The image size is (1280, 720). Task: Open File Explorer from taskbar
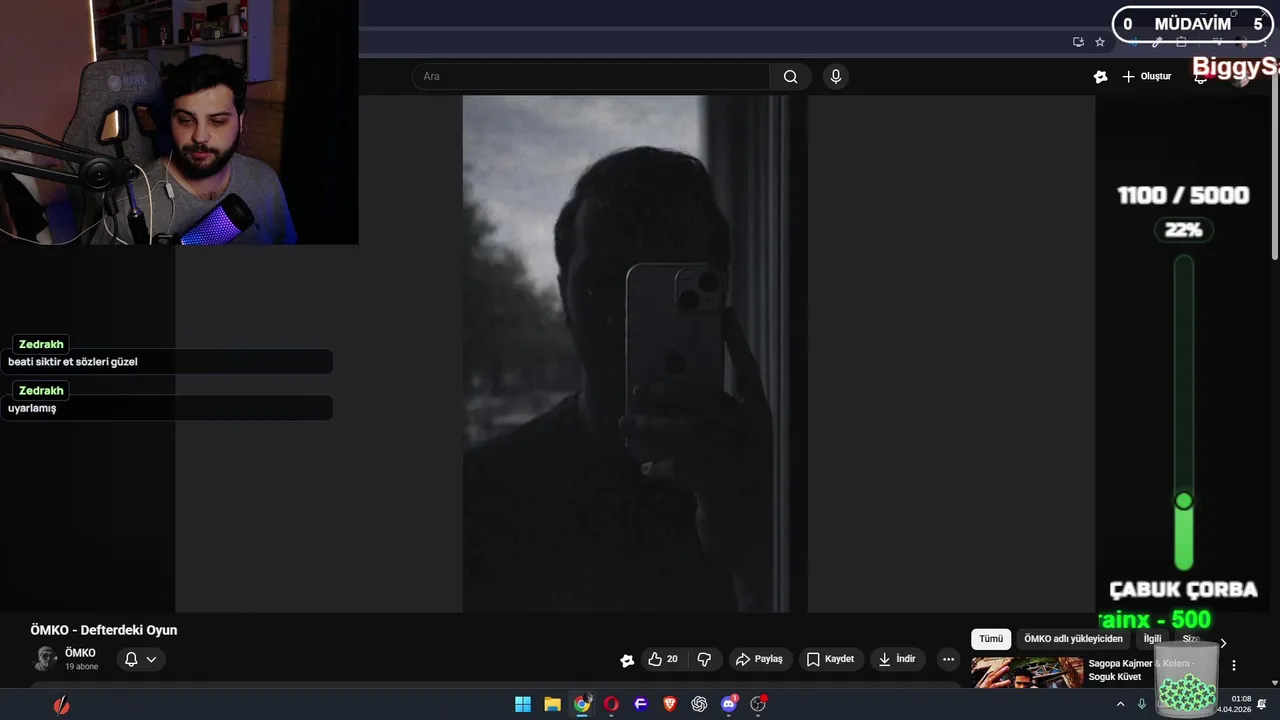(552, 704)
